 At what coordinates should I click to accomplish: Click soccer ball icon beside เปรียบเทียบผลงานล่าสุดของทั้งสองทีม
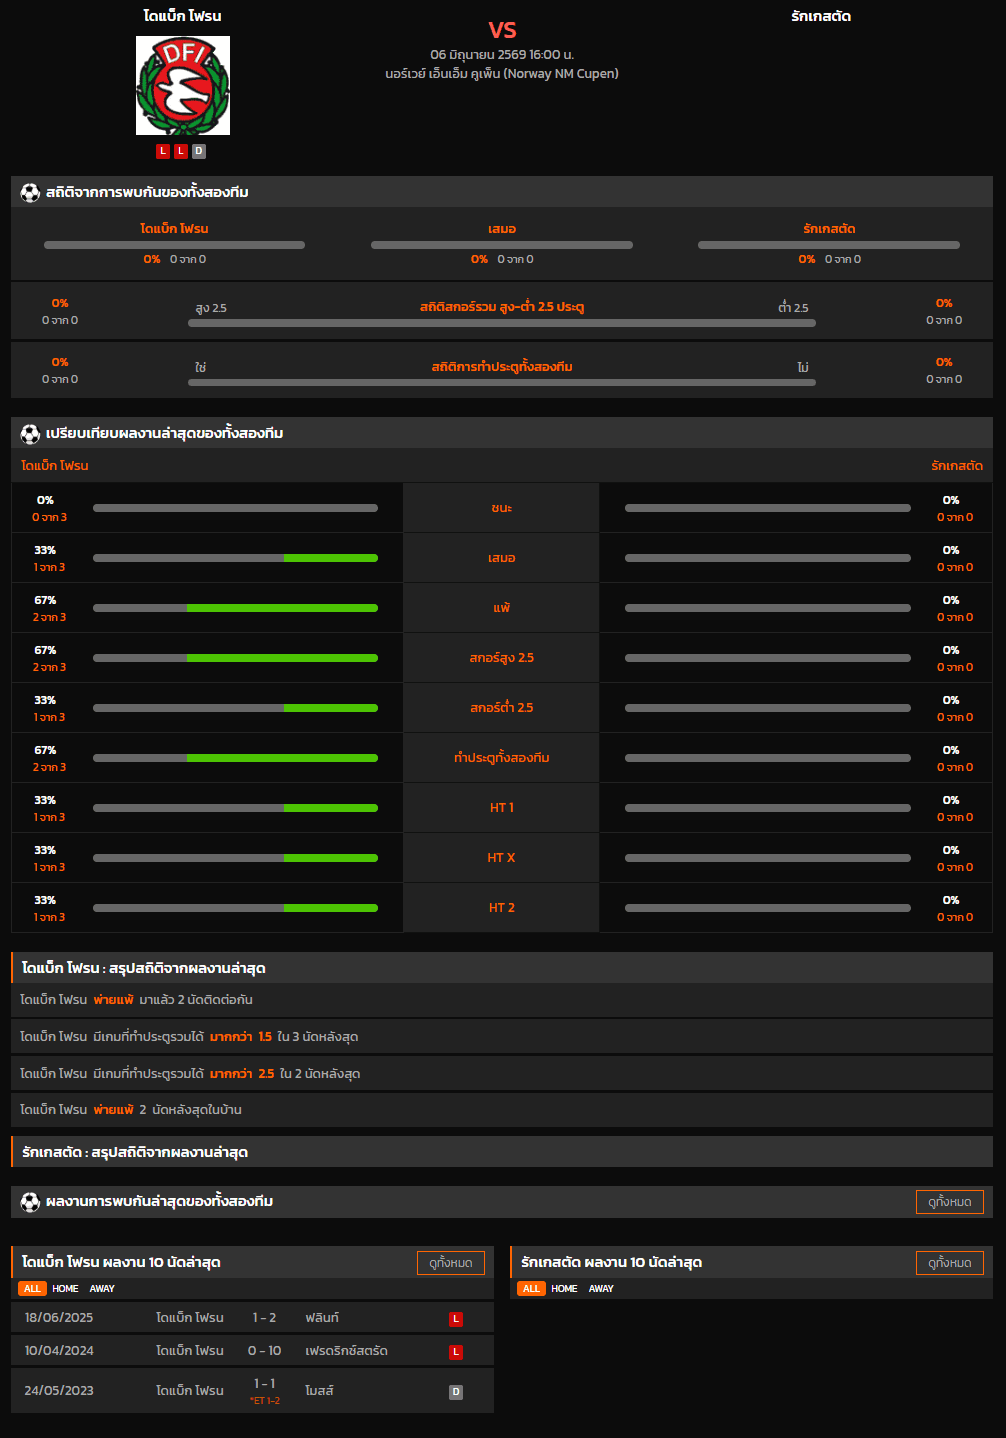[x=30, y=433]
